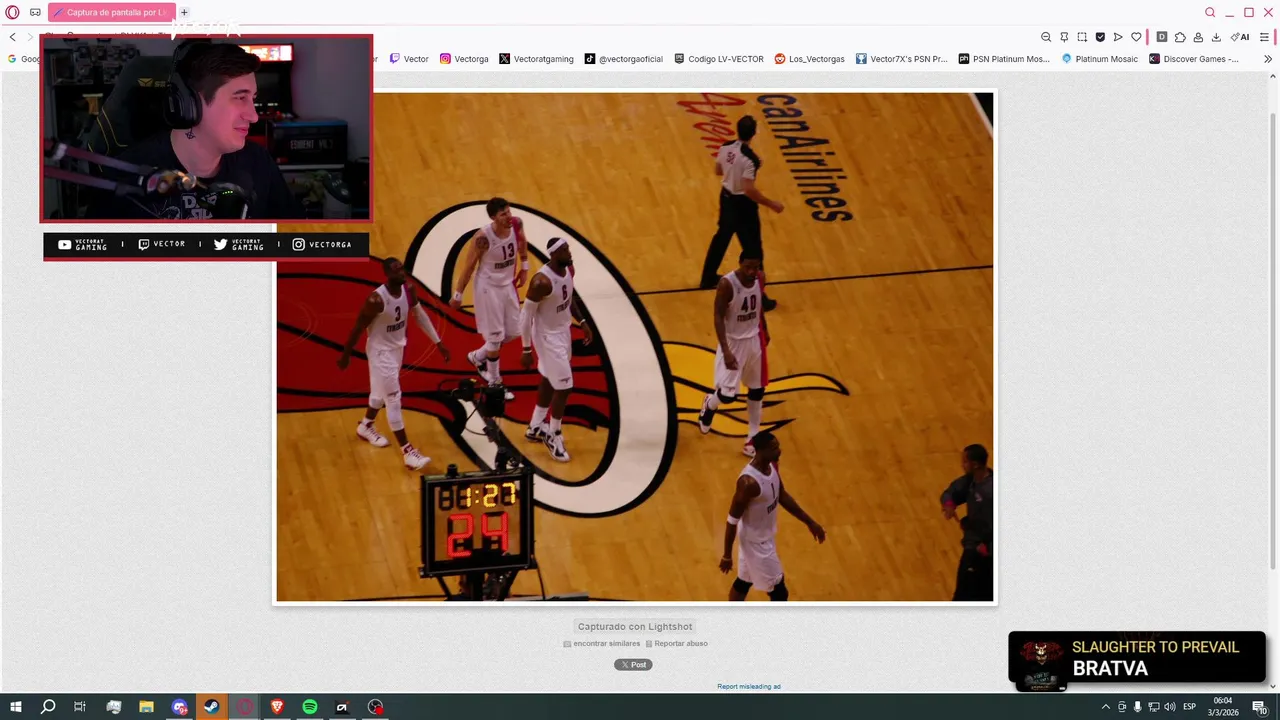This screenshot has width=1280, height=720.
Task: Click the X Post share button
Action: (633, 665)
